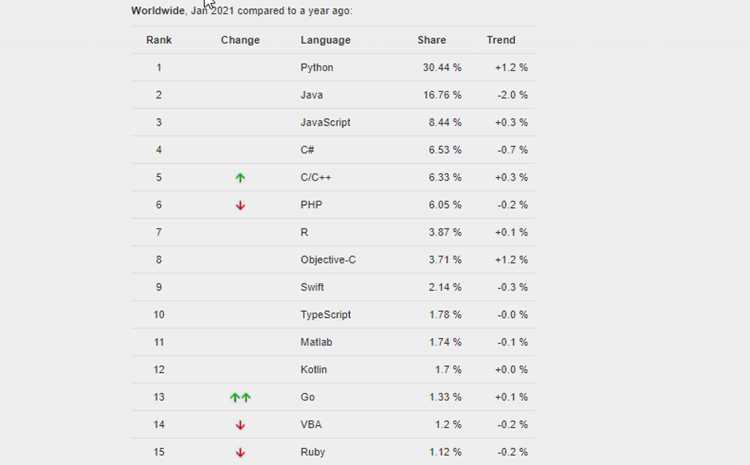Click red down arrow beside VBA
This screenshot has width=750, height=465.
[240, 425]
